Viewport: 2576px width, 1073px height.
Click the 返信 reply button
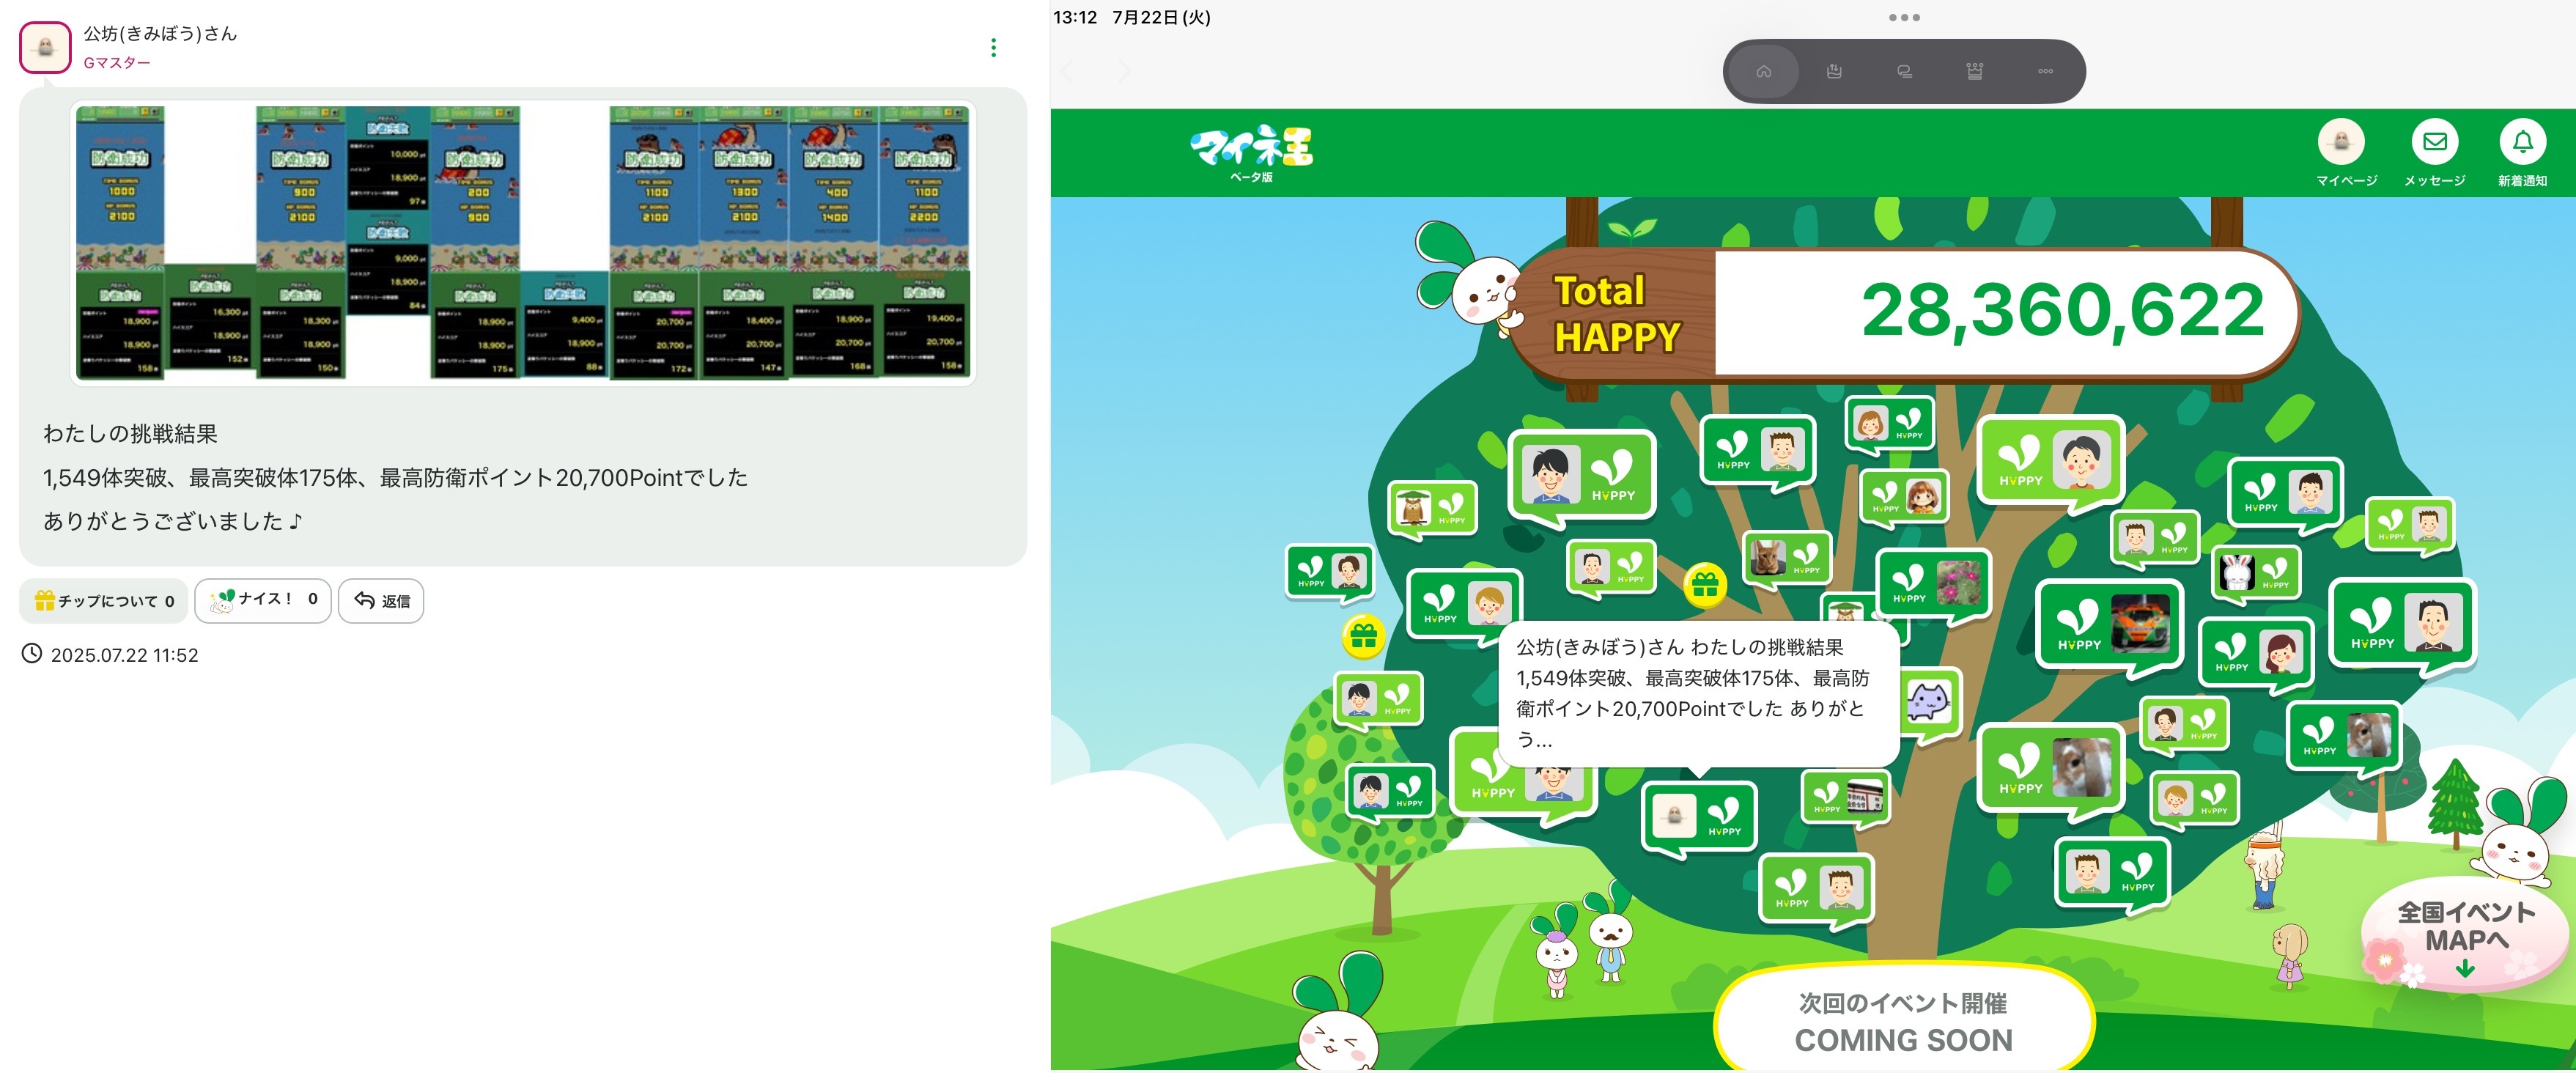click(x=382, y=601)
